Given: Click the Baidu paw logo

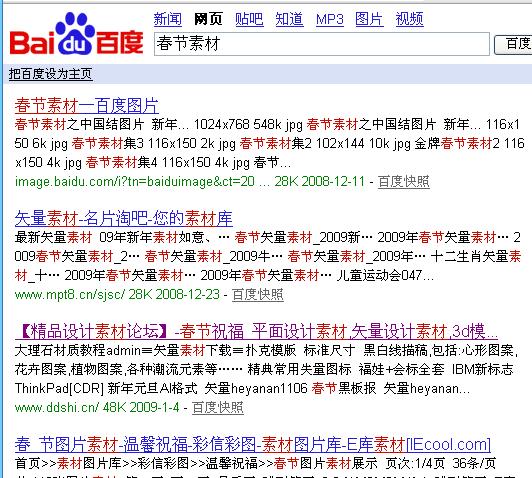Looking at the screenshot, I should [x=76, y=33].
